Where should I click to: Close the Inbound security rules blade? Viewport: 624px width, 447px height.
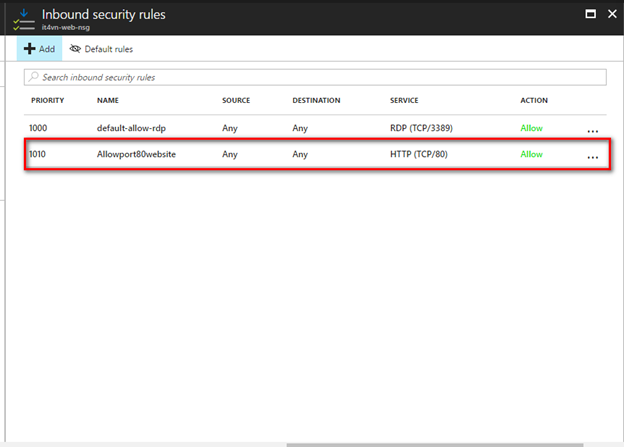click(611, 14)
